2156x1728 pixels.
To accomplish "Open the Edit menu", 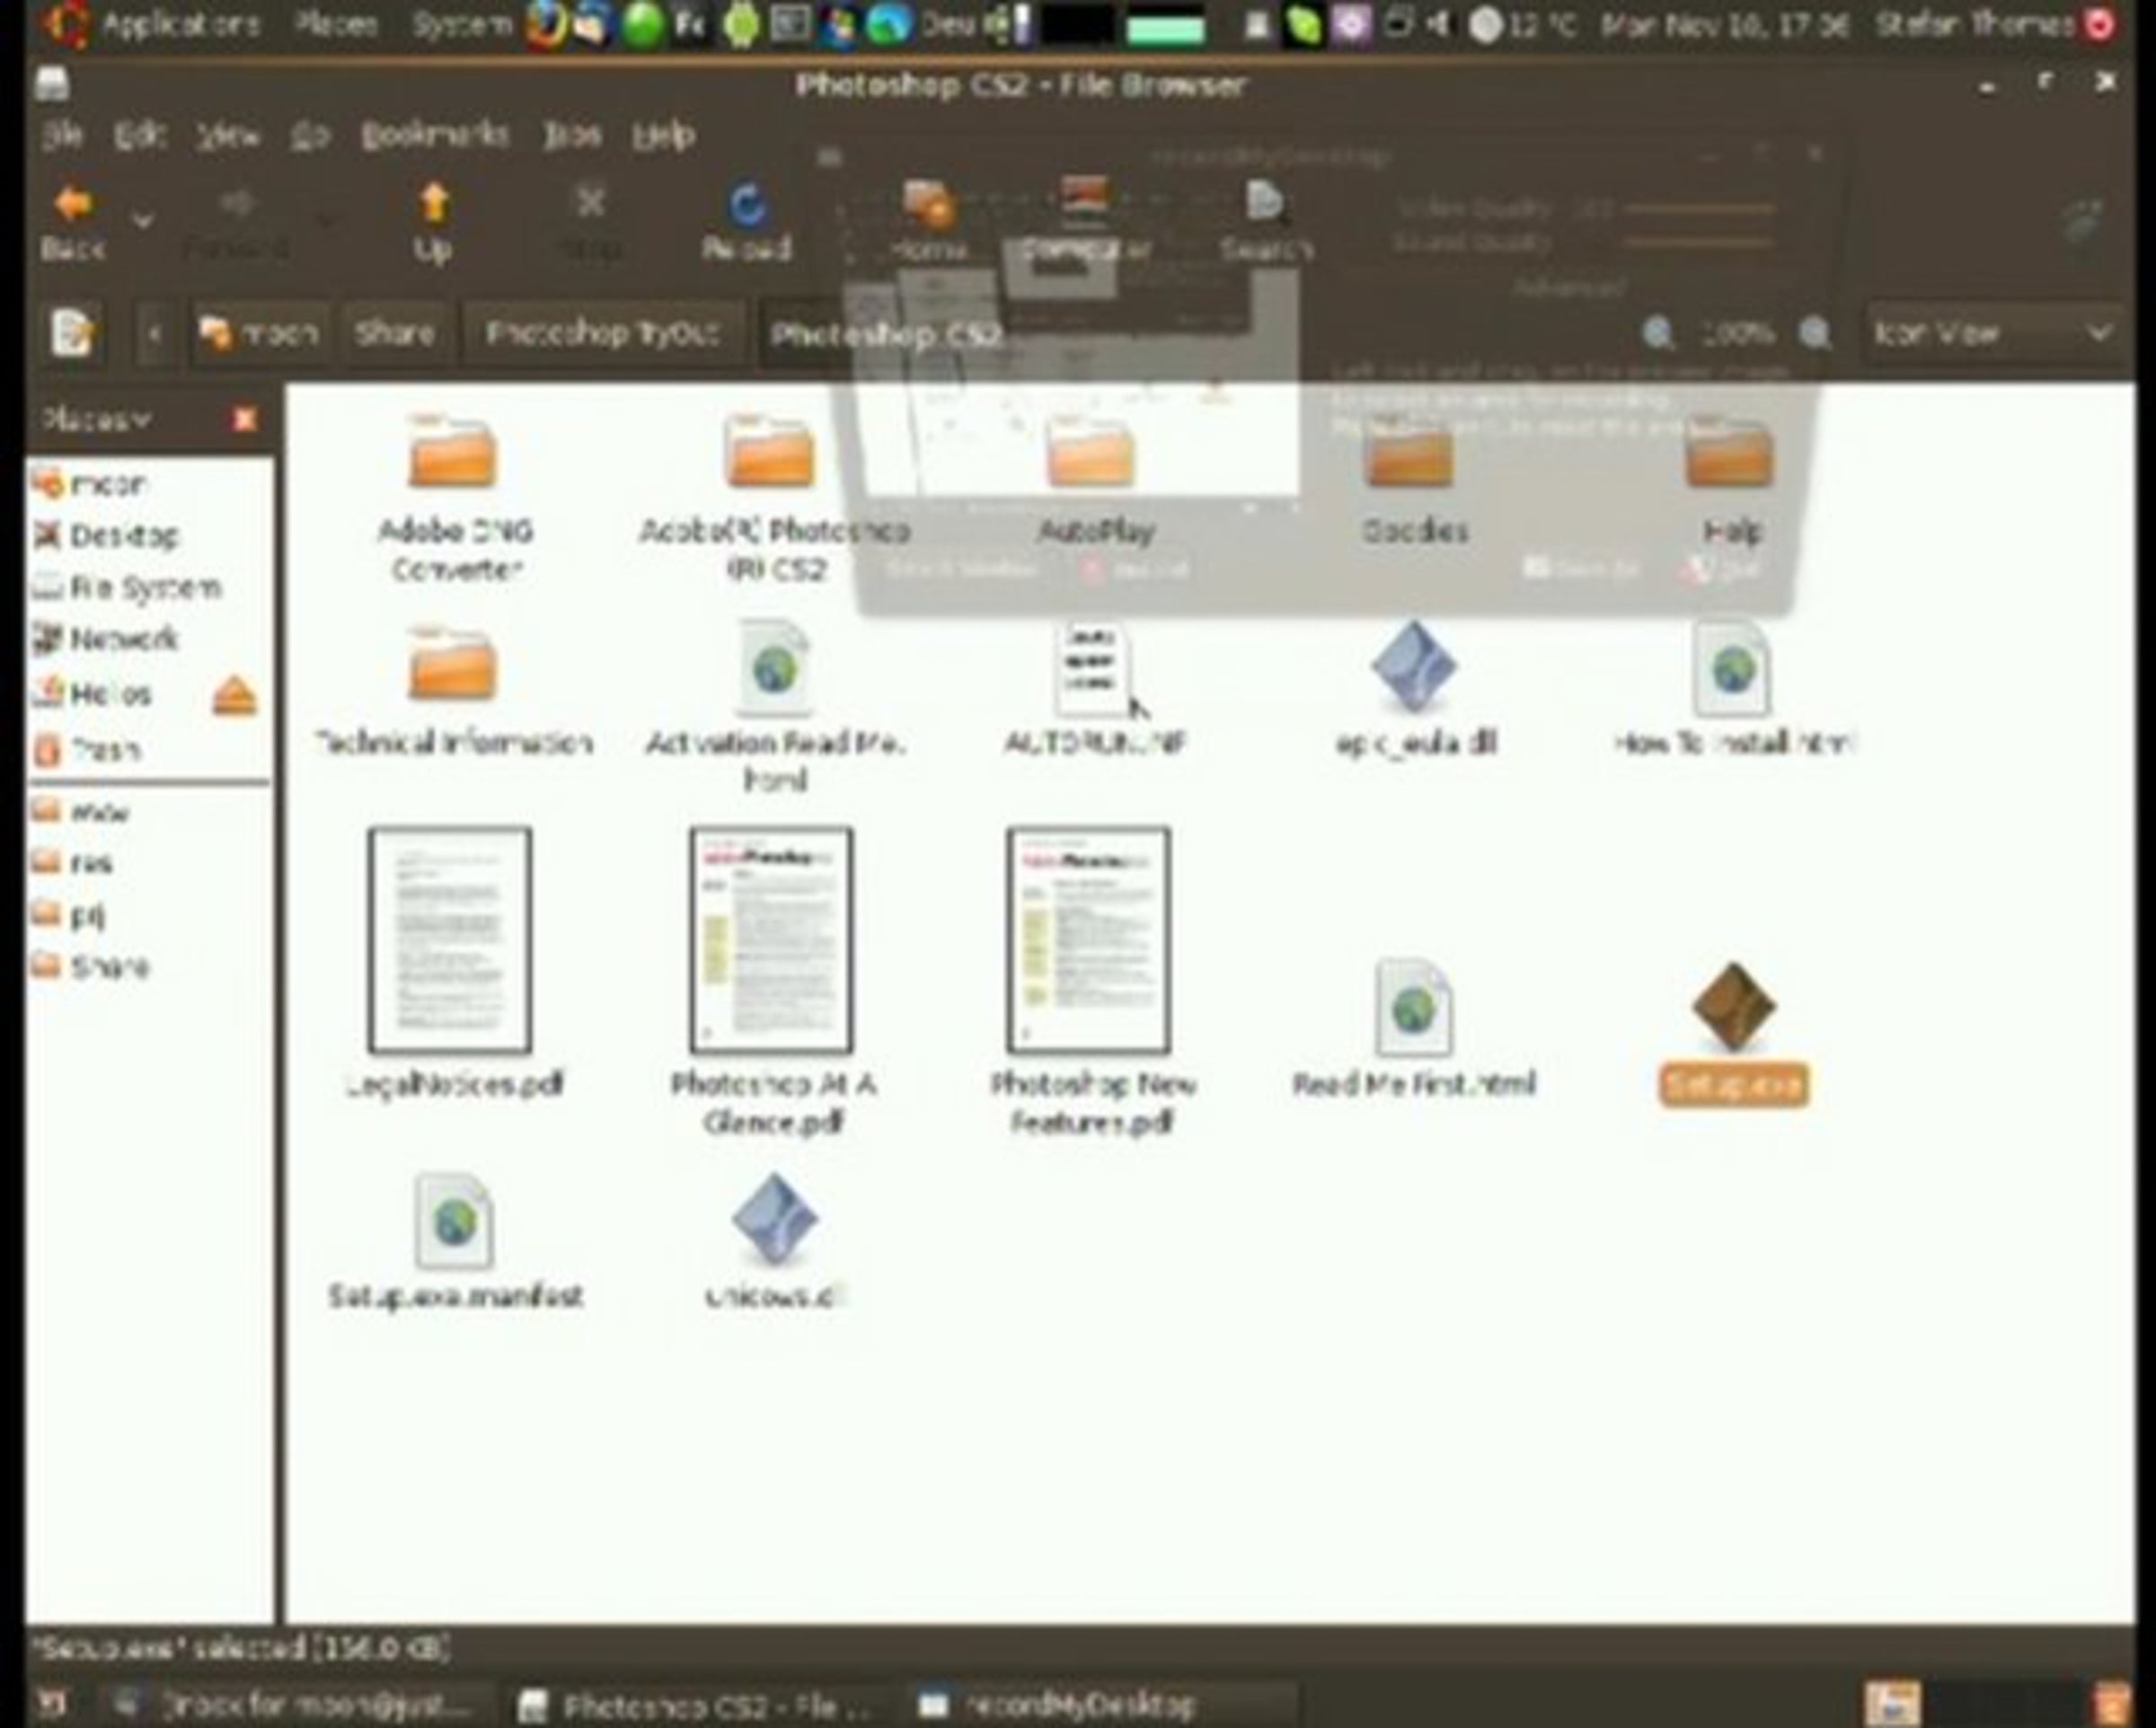I will (x=138, y=135).
